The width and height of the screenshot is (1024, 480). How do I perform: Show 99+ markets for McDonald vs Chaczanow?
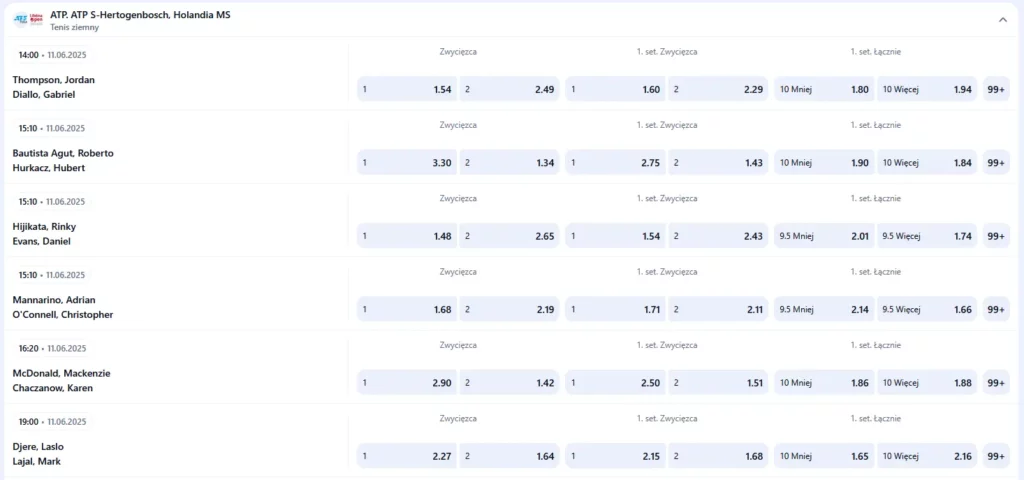tap(996, 383)
